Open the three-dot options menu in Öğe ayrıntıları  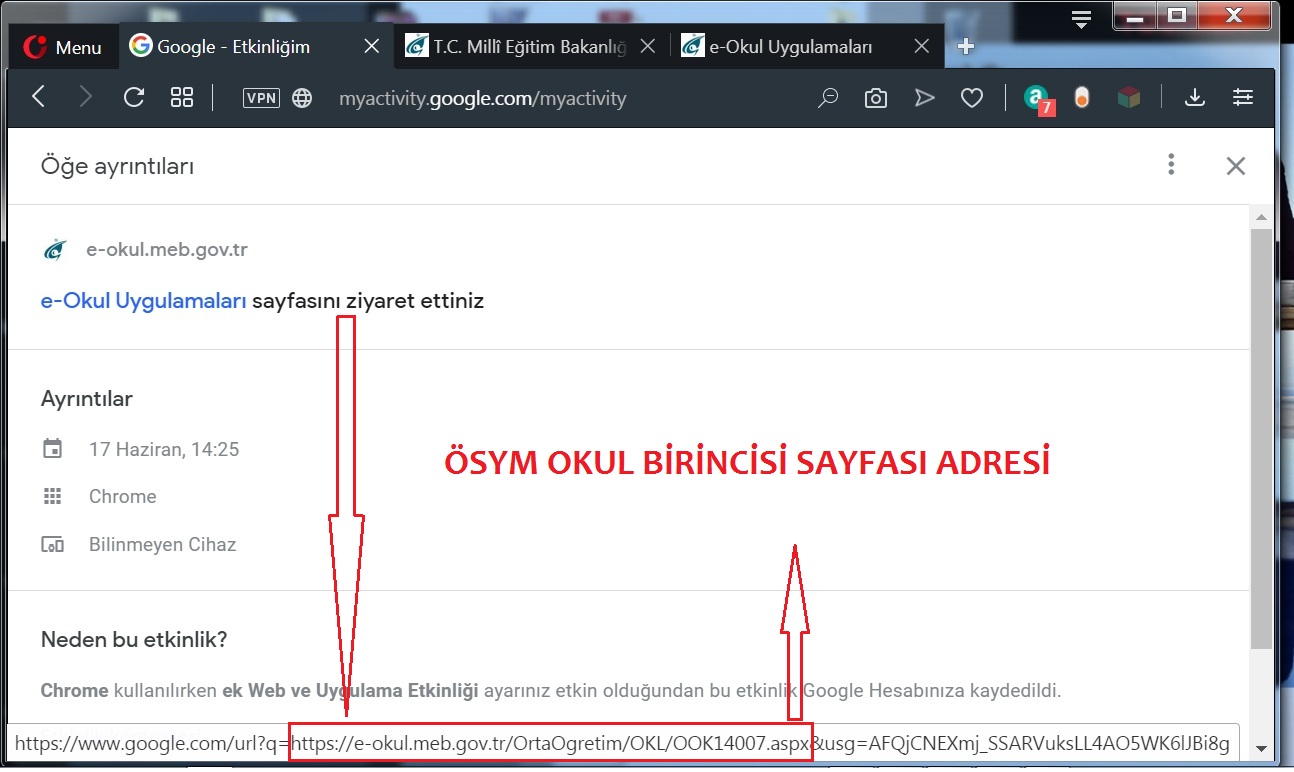click(1171, 165)
